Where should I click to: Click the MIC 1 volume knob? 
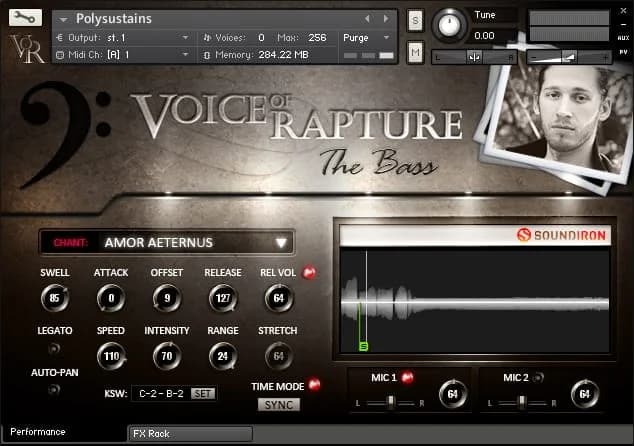coord(453,394)
